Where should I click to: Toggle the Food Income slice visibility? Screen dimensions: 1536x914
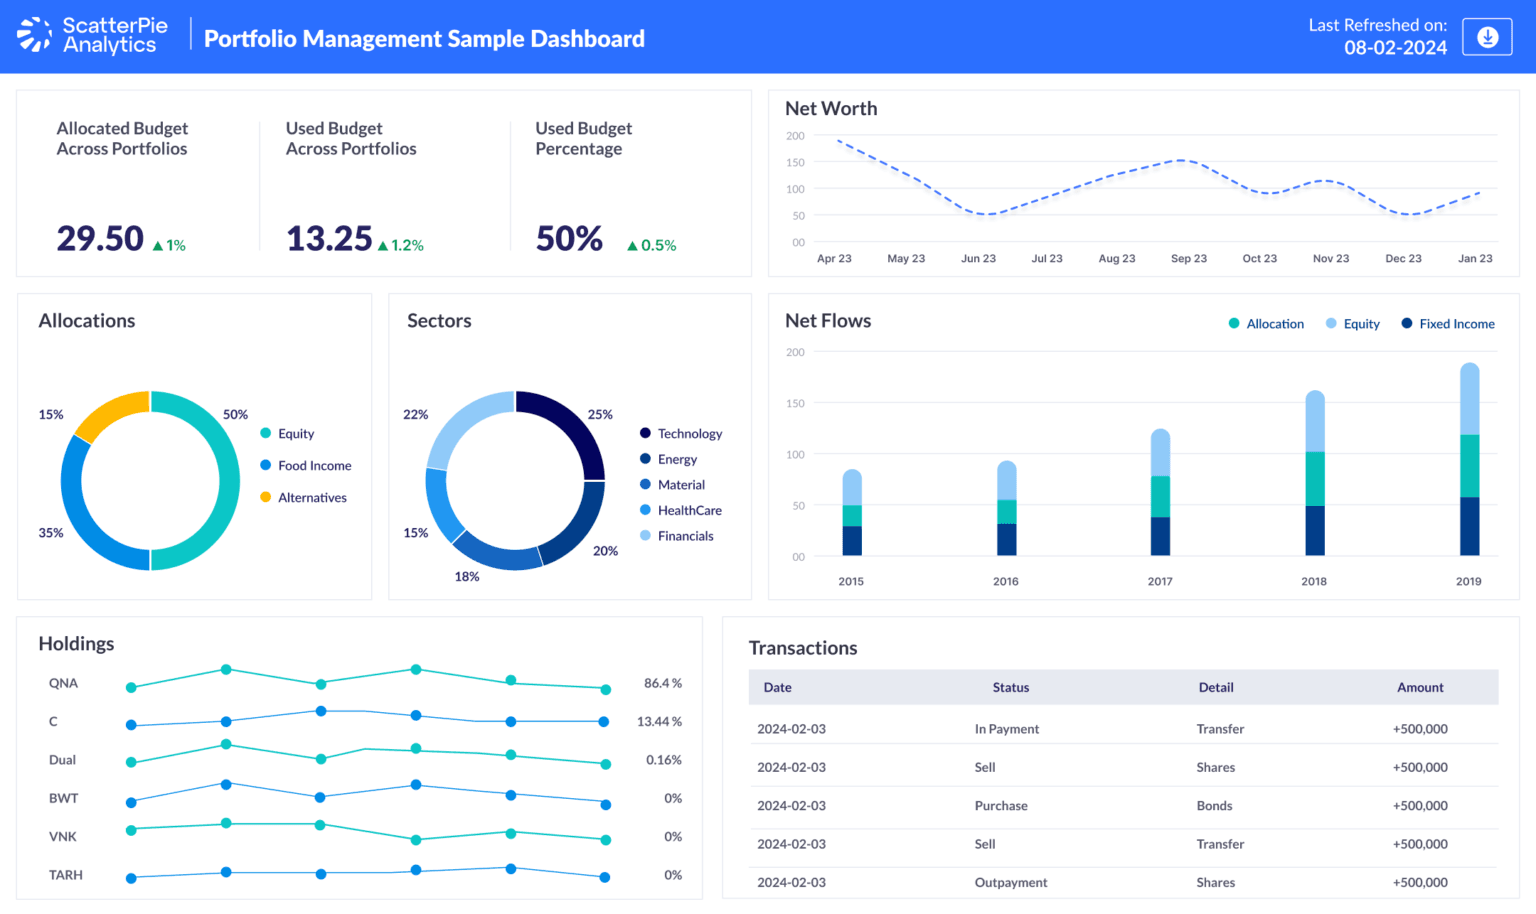coord(263,465)
